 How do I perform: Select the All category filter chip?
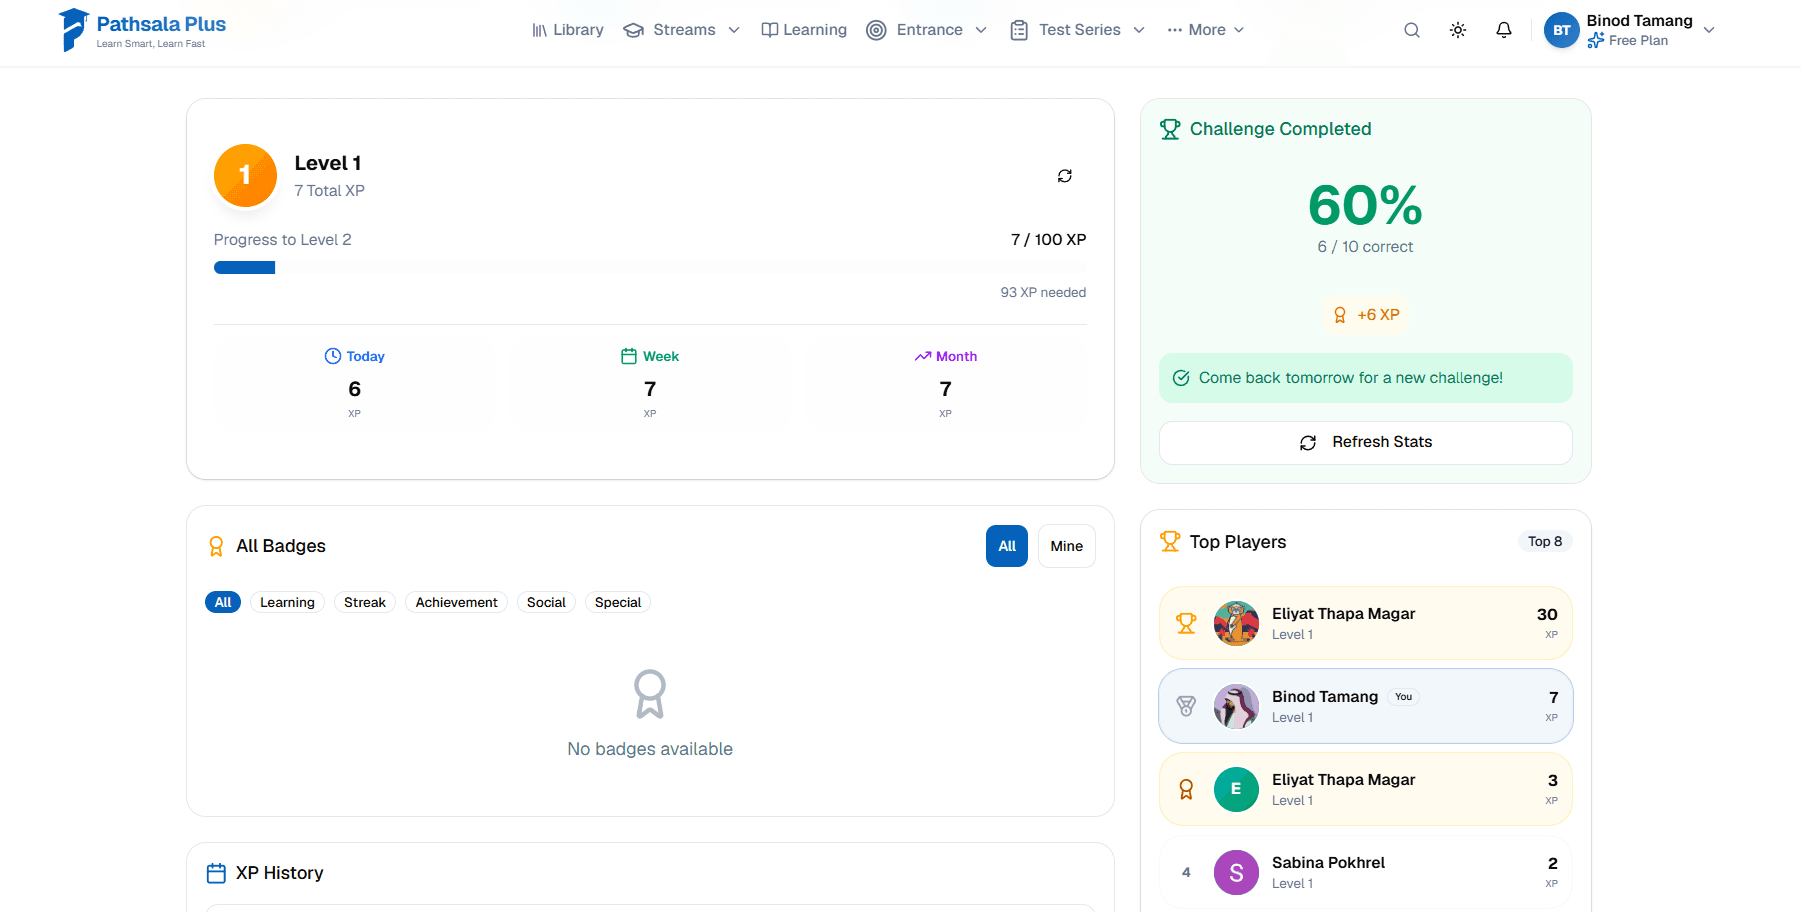[x=223, y=602]
